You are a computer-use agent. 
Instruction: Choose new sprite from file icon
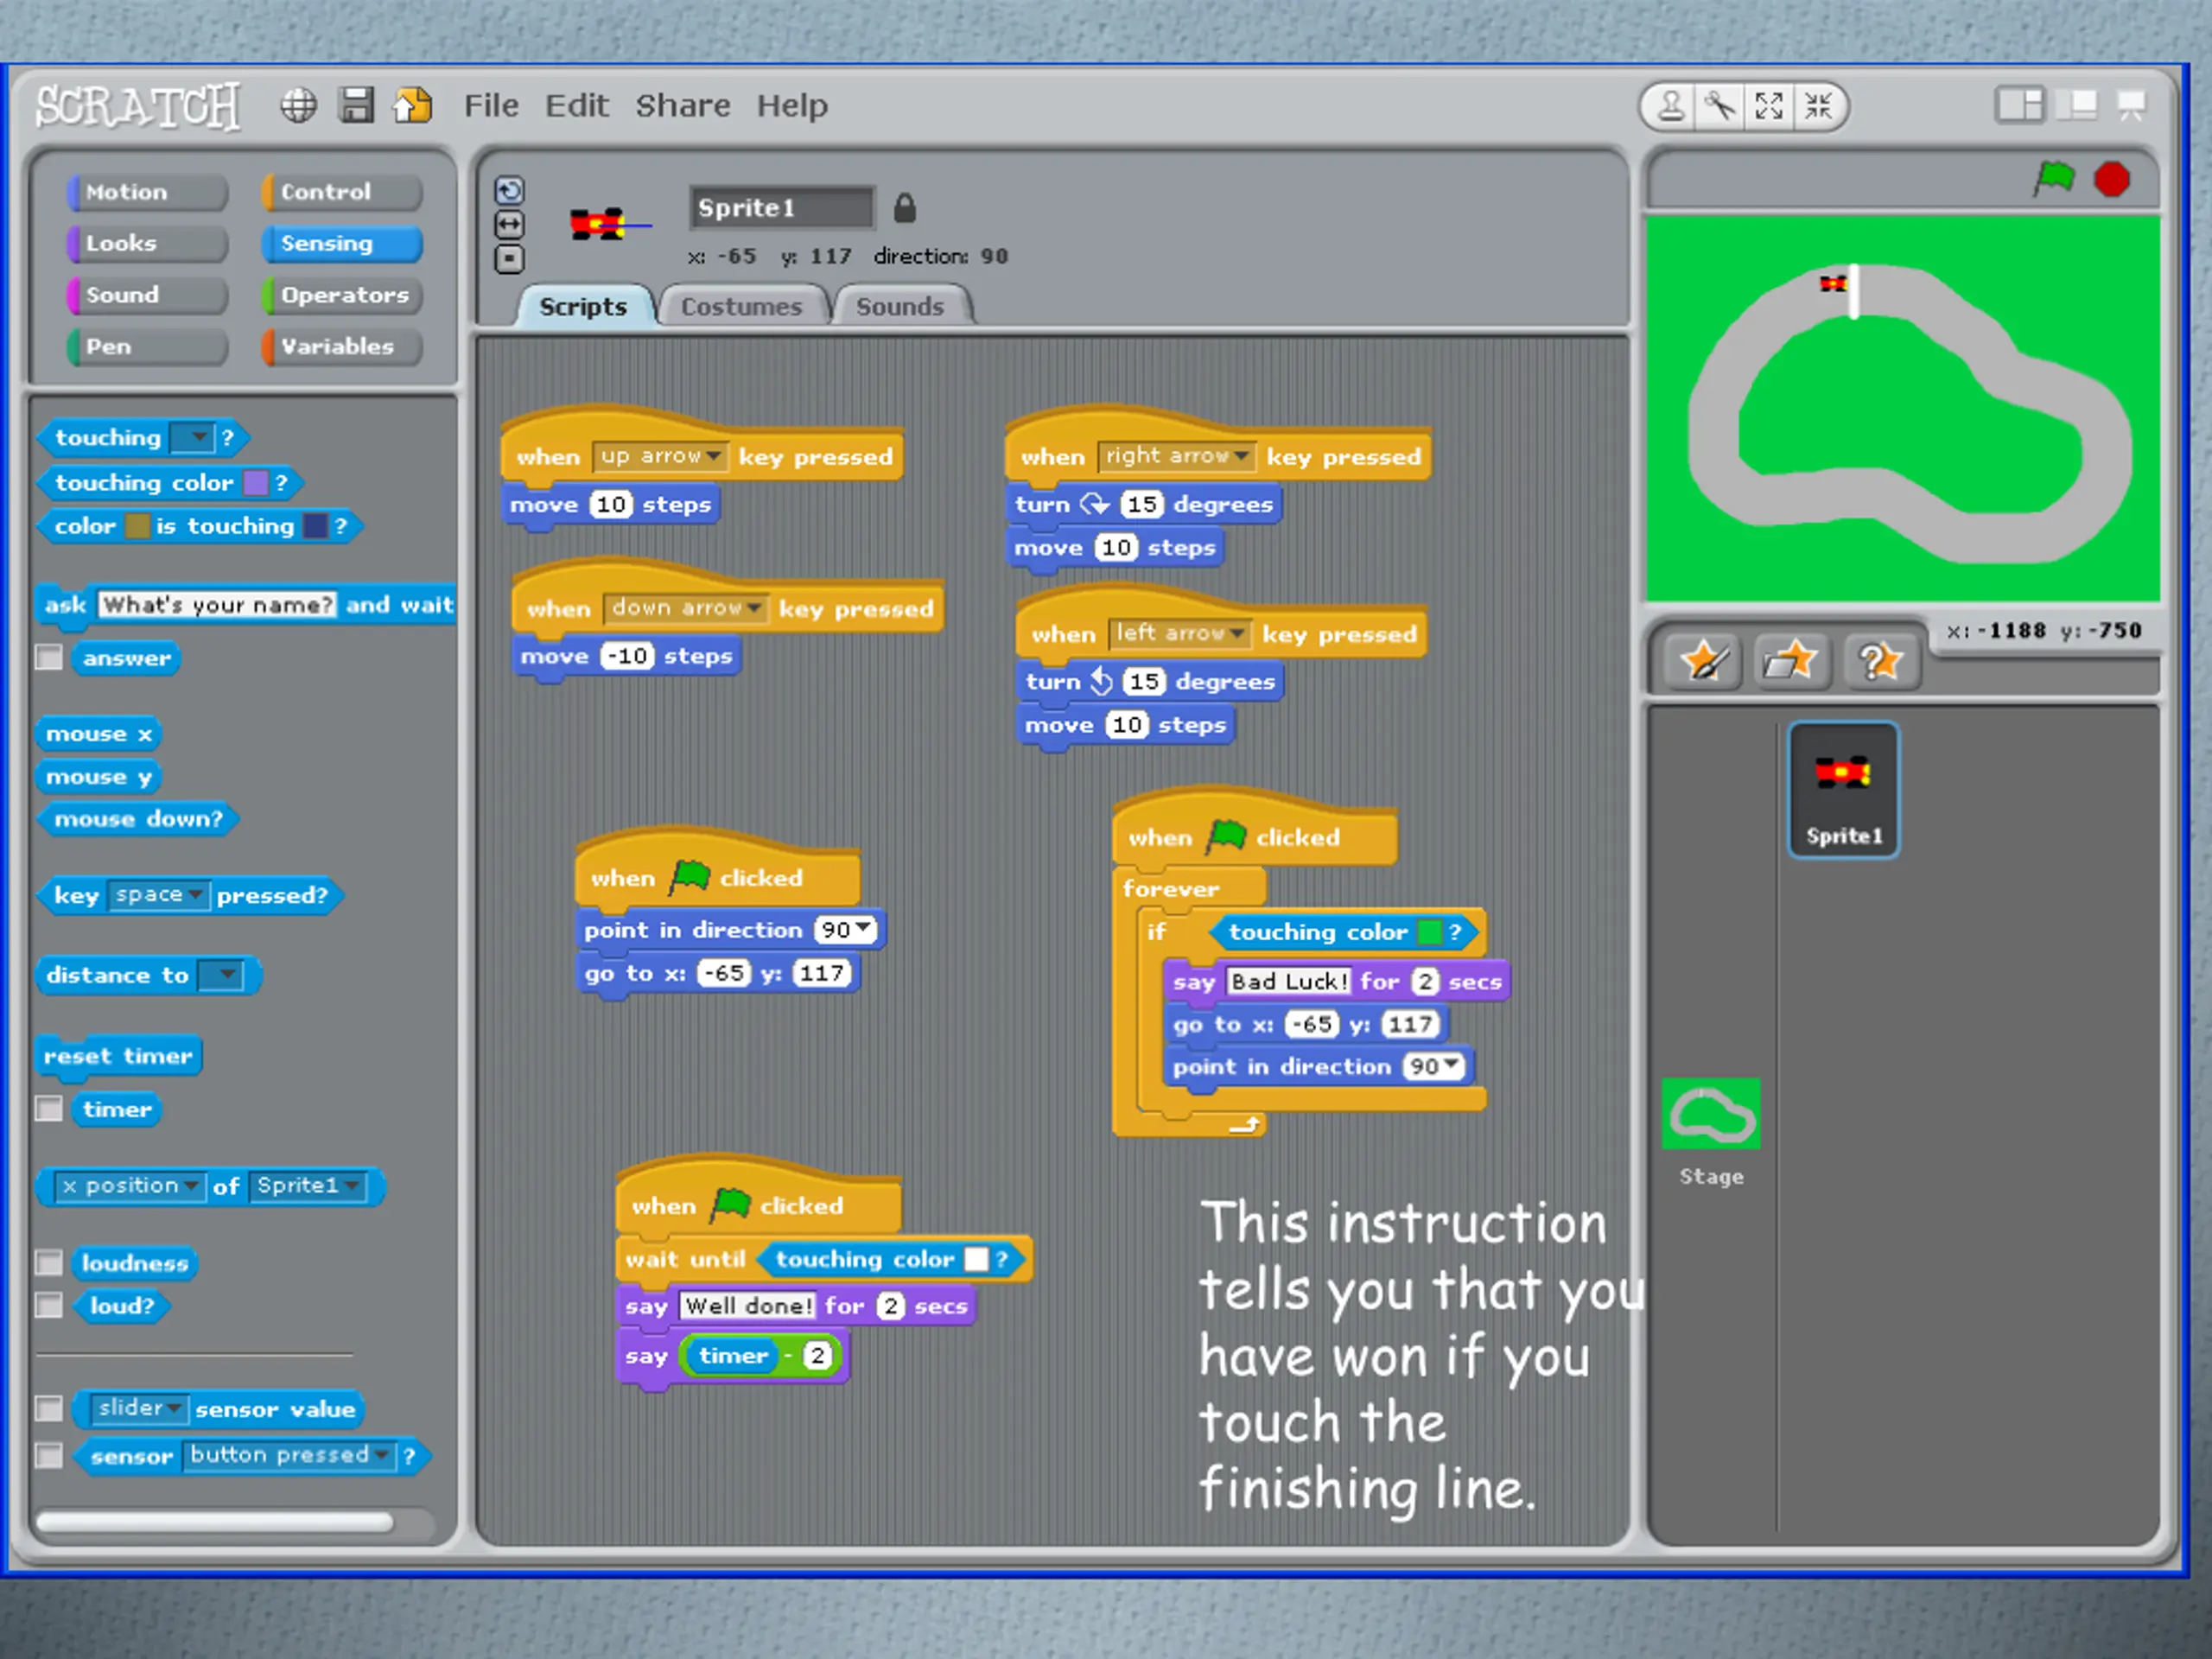tap(1792, 661)
